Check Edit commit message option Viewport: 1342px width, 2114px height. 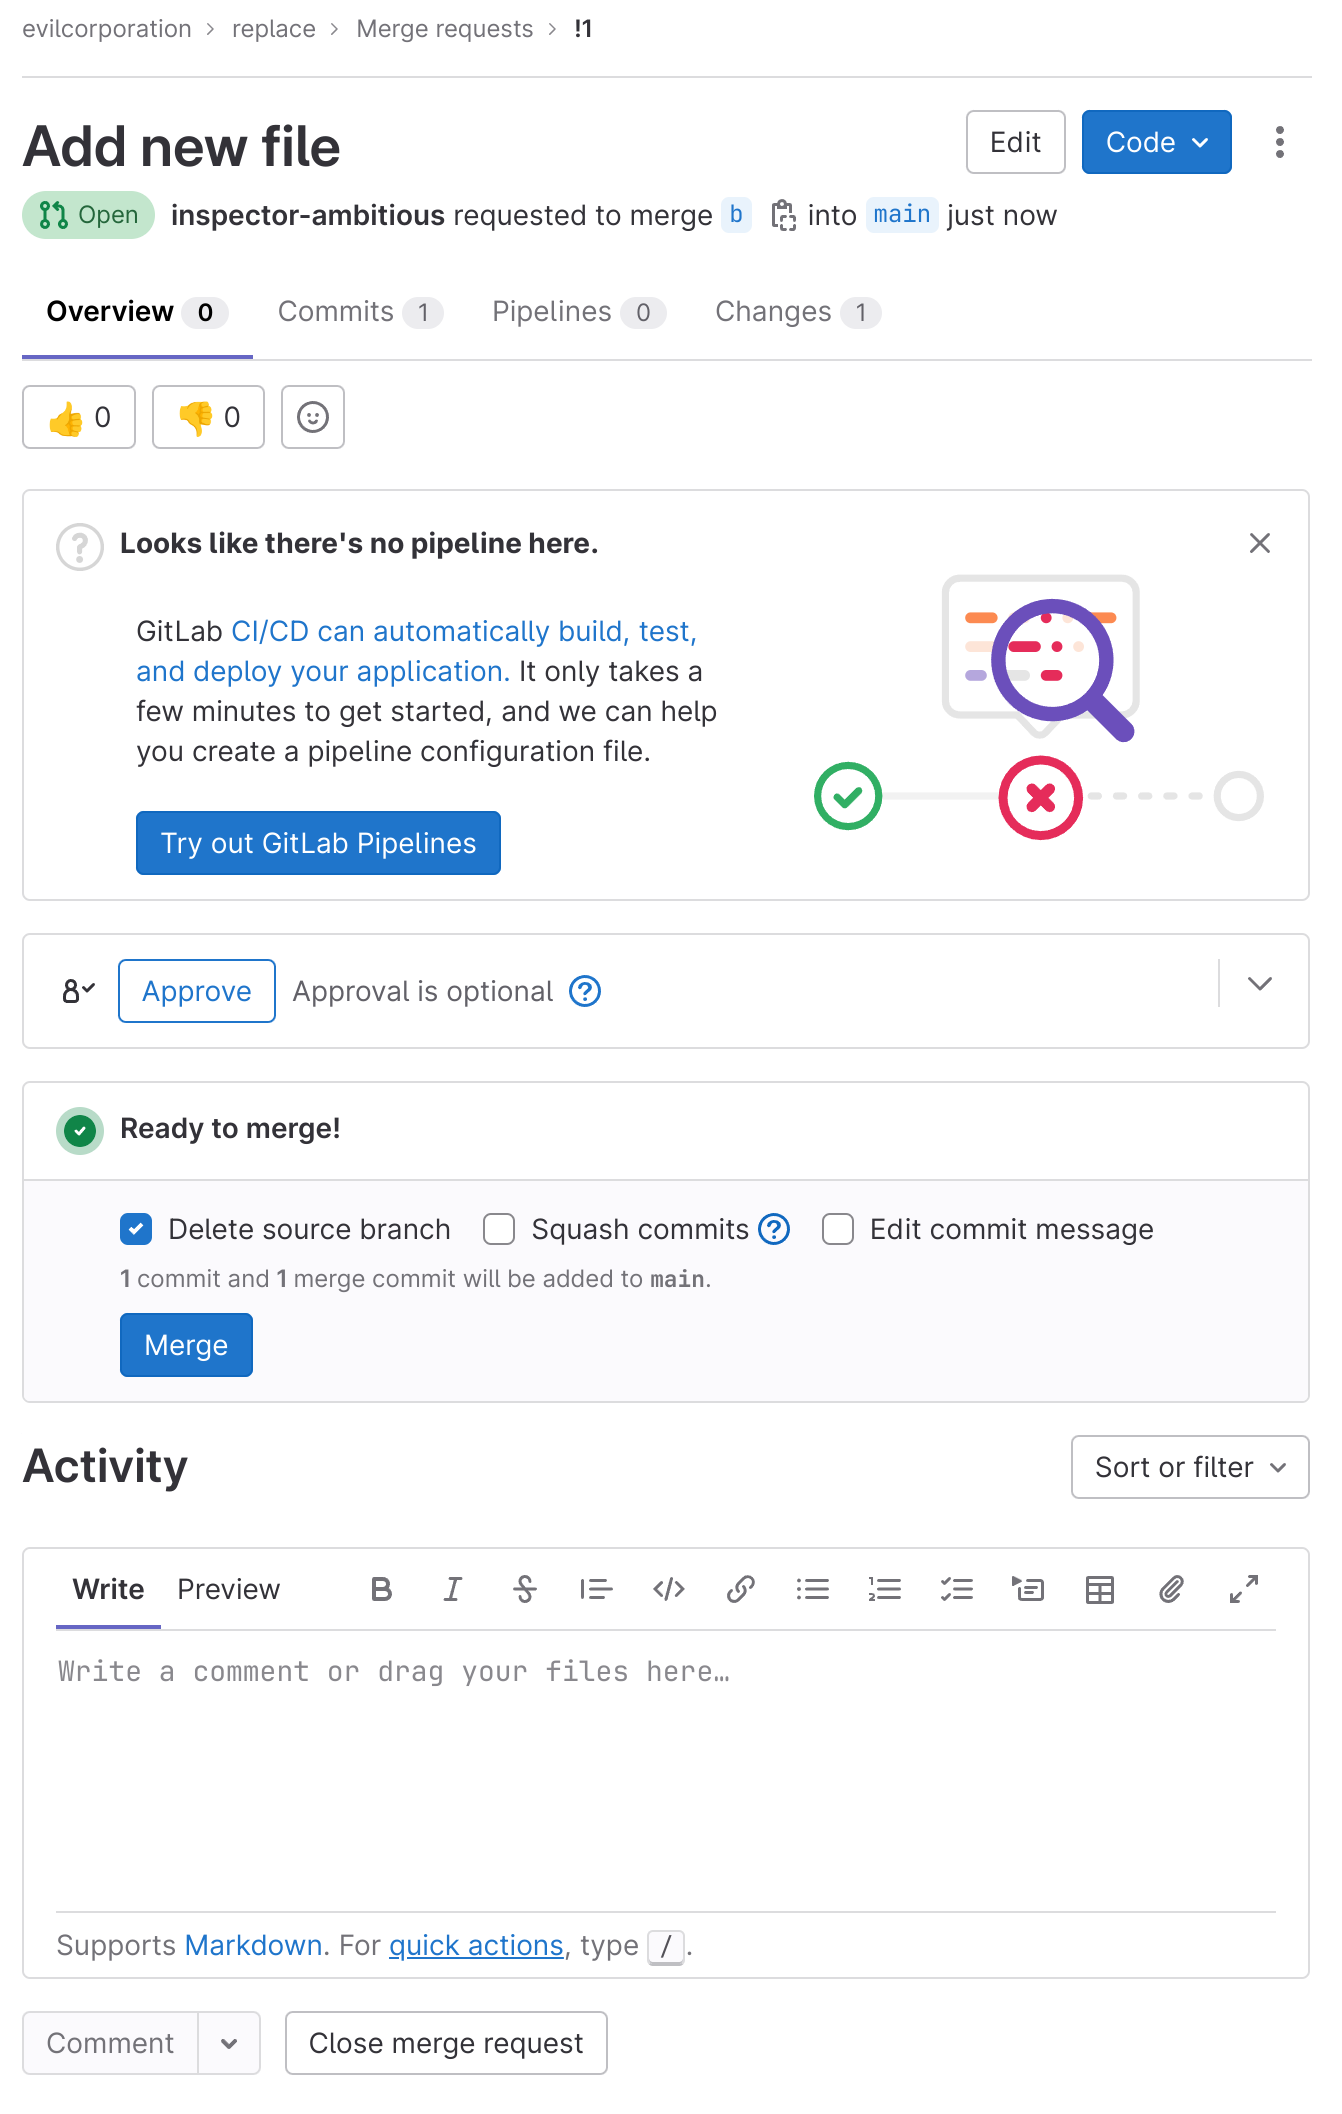pyautogui.click(x=838, y=1229)
